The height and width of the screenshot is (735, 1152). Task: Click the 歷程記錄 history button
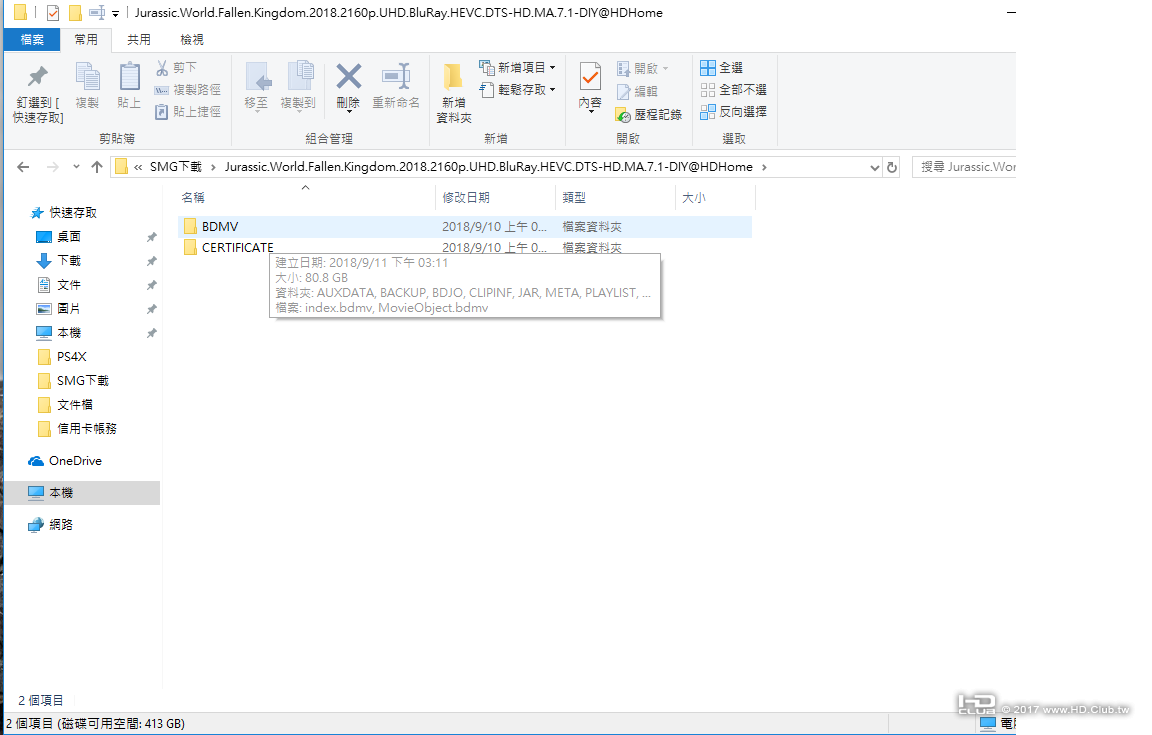click(649, 115)
